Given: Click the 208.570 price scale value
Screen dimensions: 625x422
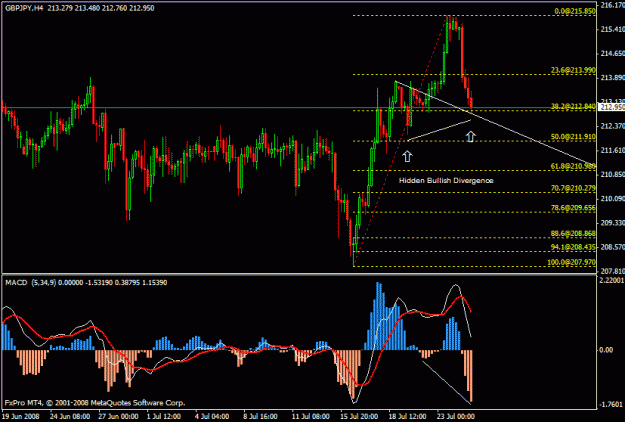Looking at the screenshot, I should pos(612,247).
